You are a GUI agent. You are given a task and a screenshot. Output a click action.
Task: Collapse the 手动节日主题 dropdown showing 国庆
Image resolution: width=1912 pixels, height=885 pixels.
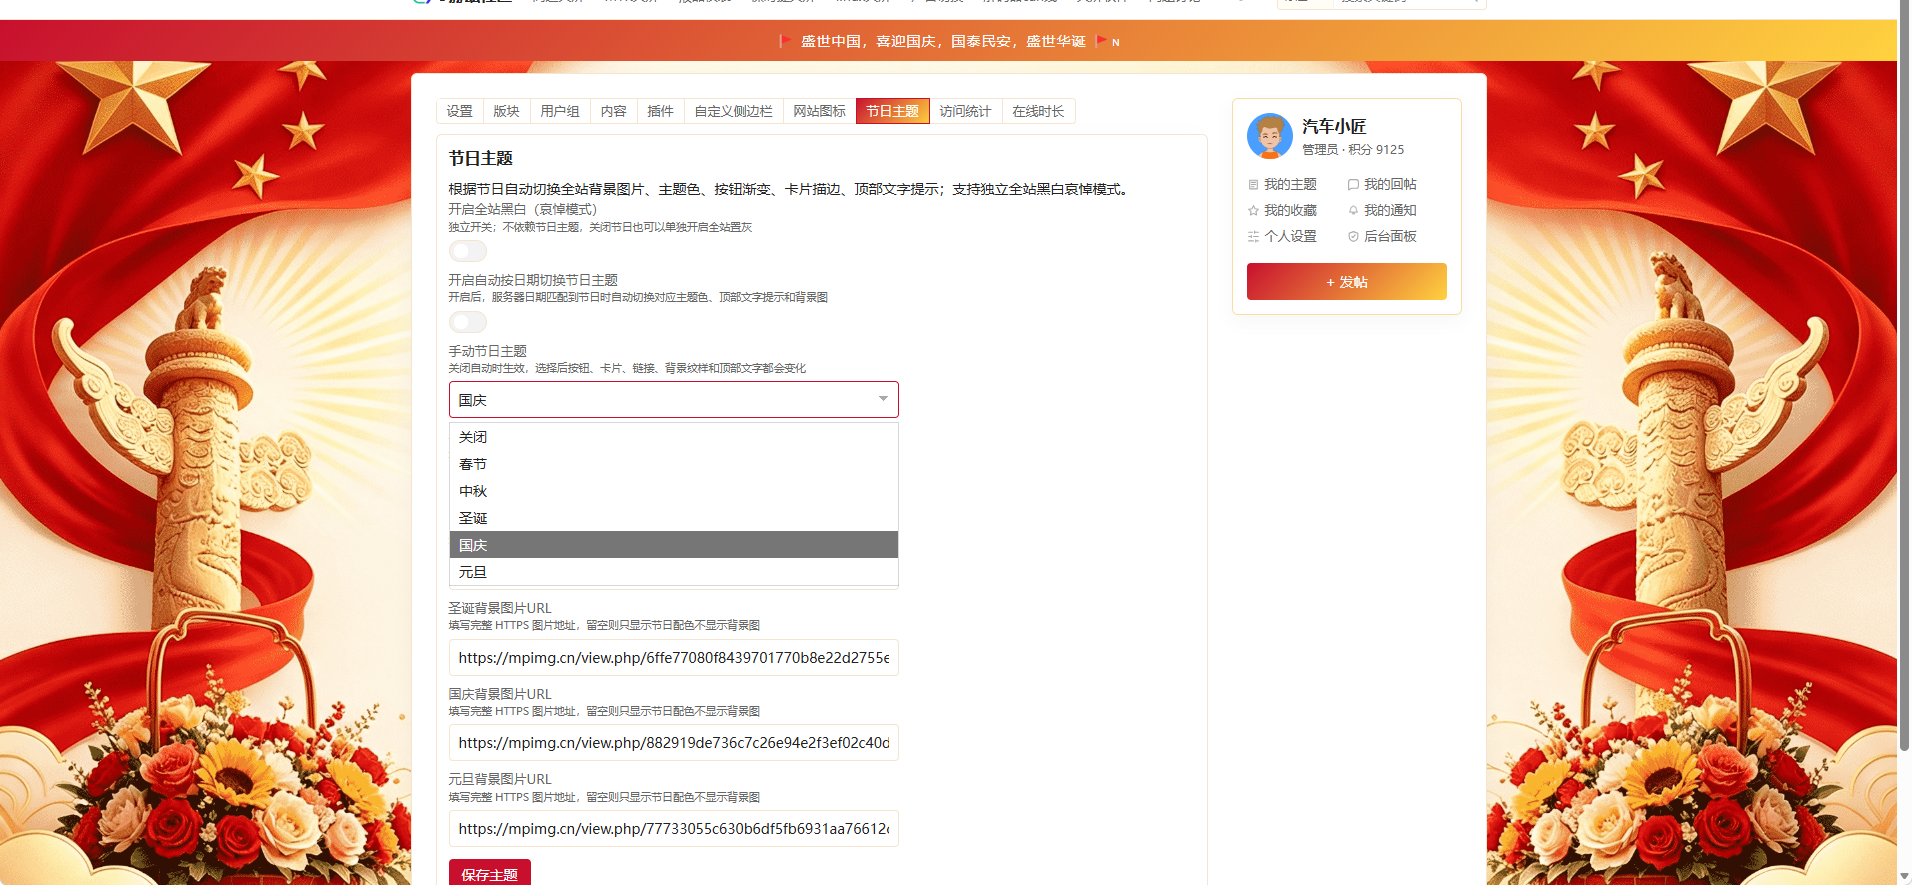click(x=674, y=400)
